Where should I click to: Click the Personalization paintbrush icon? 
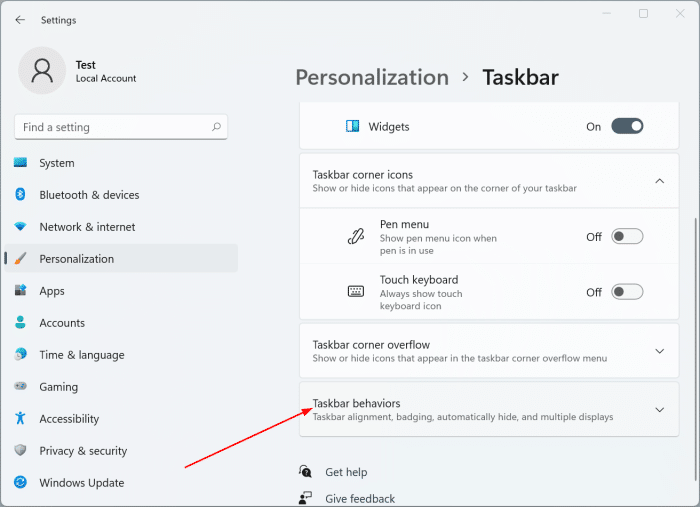pos(20,258)
